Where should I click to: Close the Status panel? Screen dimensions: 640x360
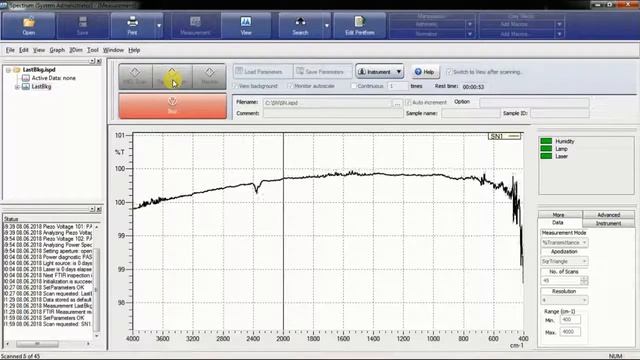click(99, 209)
